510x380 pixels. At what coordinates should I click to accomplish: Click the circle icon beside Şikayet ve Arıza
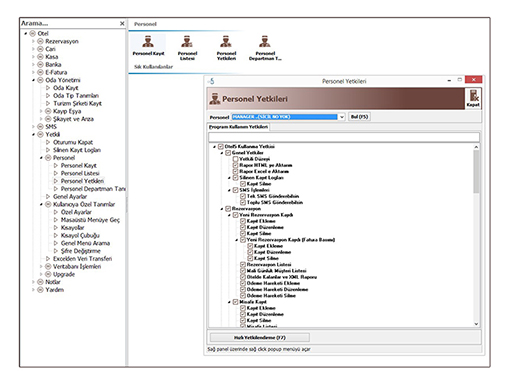click(48, 119)
